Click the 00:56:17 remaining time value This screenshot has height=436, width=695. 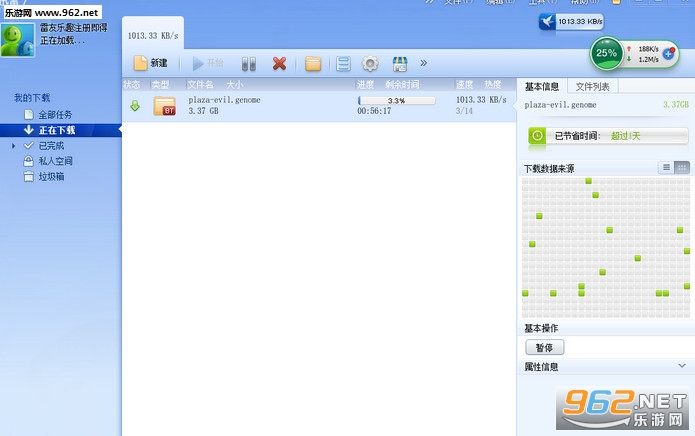click(374, 111)
